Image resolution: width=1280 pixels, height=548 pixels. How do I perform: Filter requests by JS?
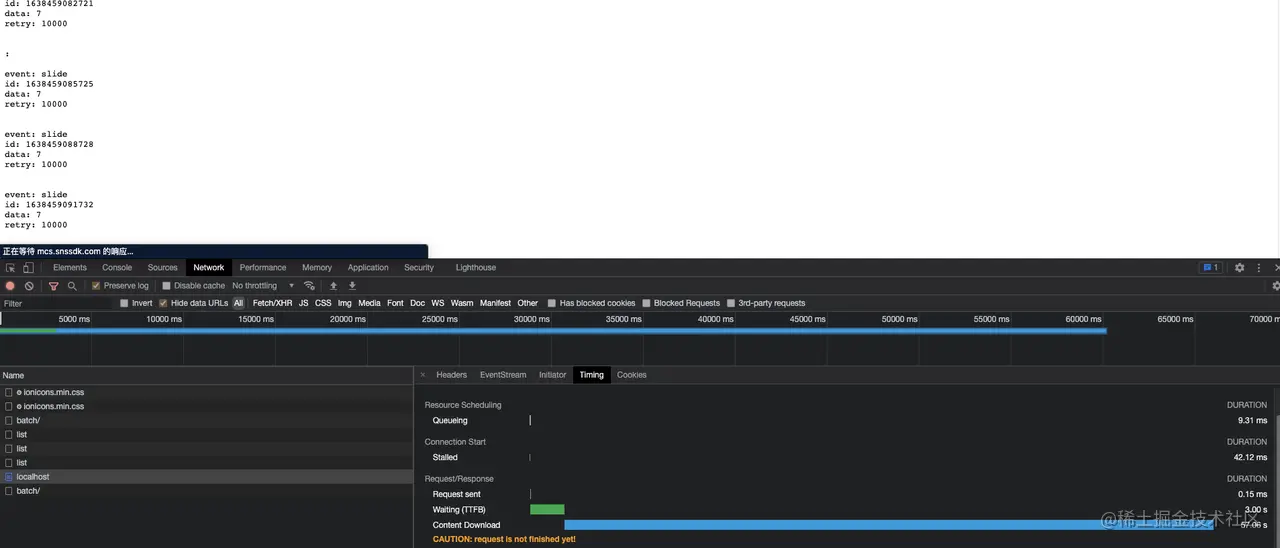[303, 303]
